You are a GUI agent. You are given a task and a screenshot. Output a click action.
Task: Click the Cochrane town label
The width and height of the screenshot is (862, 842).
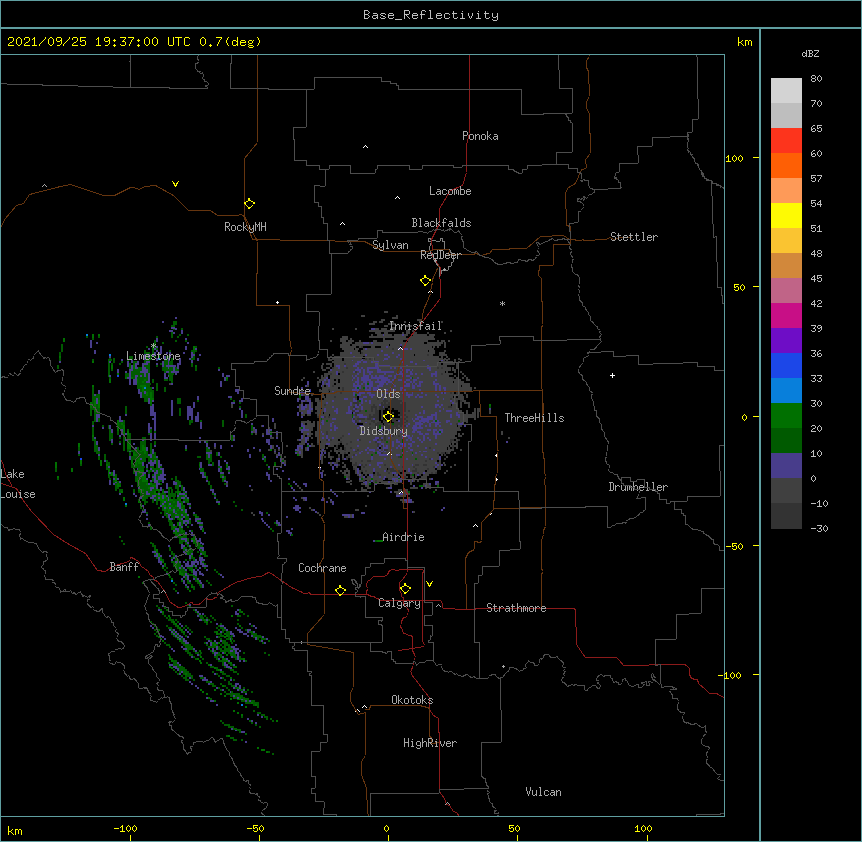coord(322,568)
